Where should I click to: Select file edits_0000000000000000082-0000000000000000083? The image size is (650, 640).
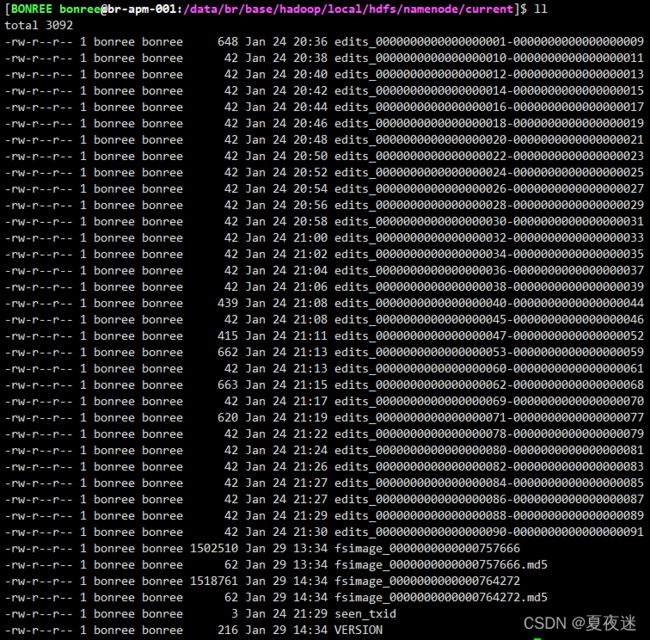(x=489, y=467)
